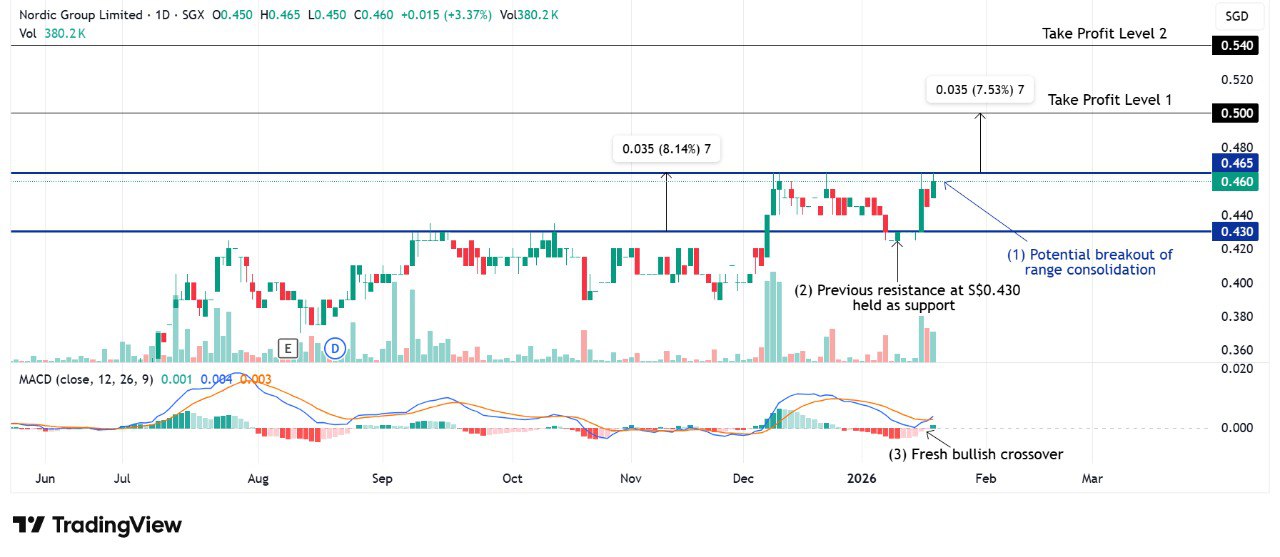
Task: Click the 0.035 (8.14%) measurement label
Action: (668, 149)
